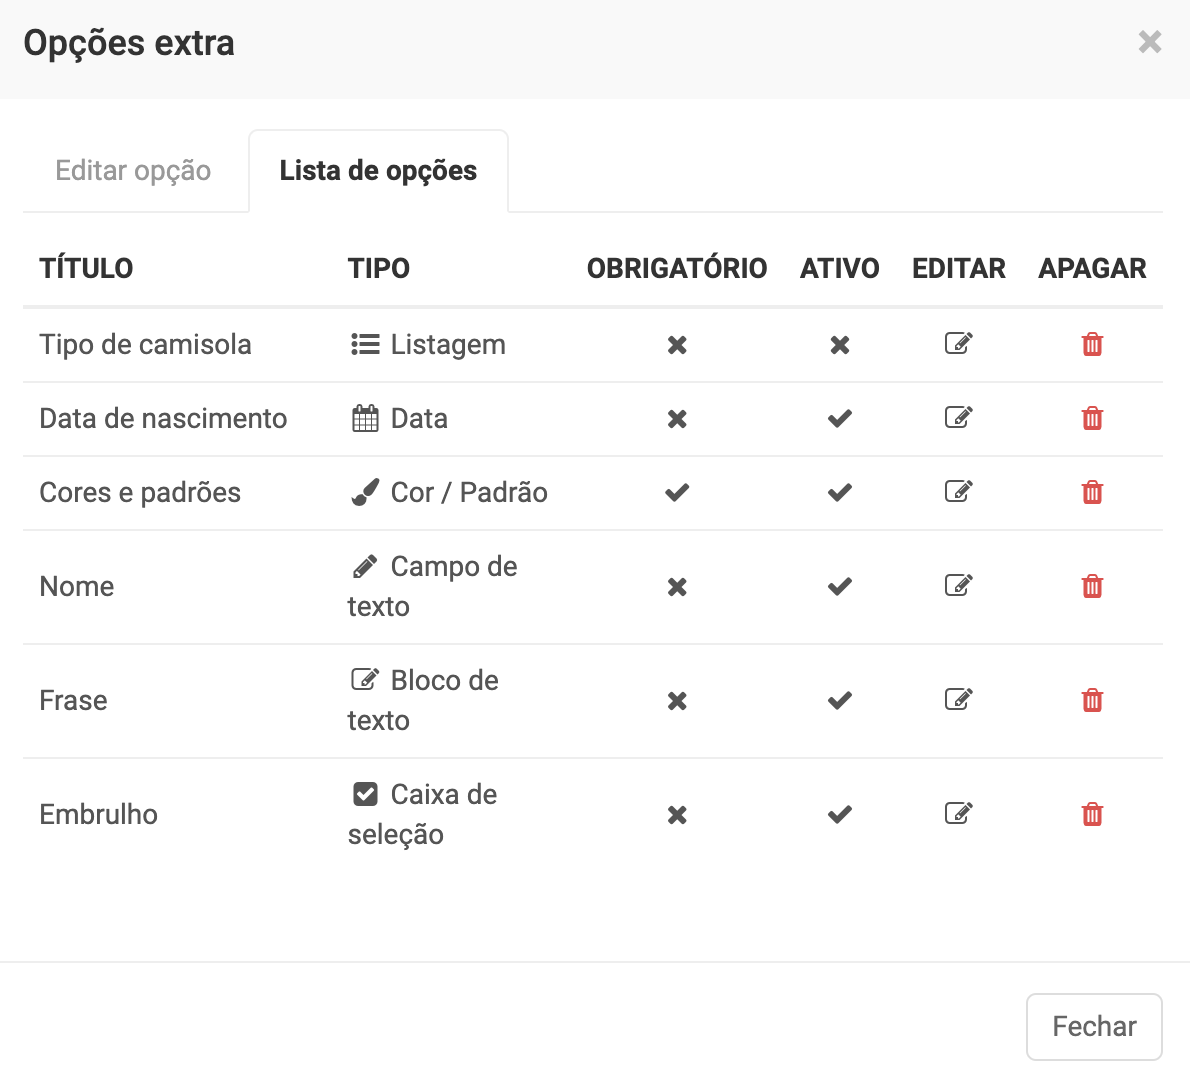Edit the Embrulho option
The height and width of the screenshot is (1078, 1190).
pos(958,814)
